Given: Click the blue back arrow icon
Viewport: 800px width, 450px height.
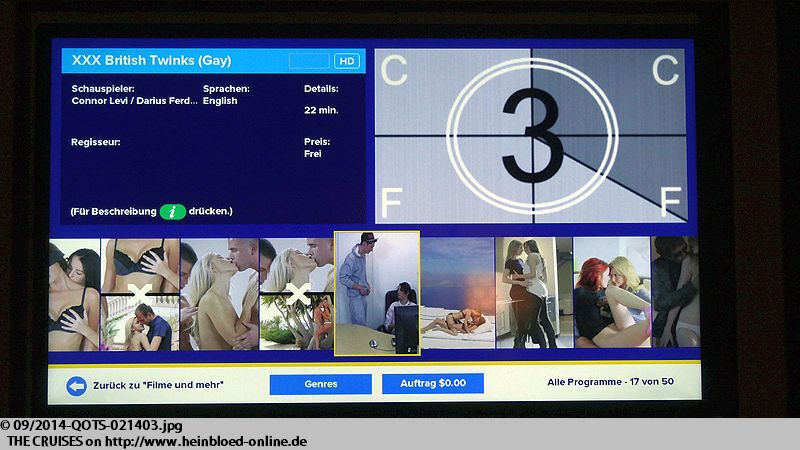Looking at the screenshot, I should [77, 386].
